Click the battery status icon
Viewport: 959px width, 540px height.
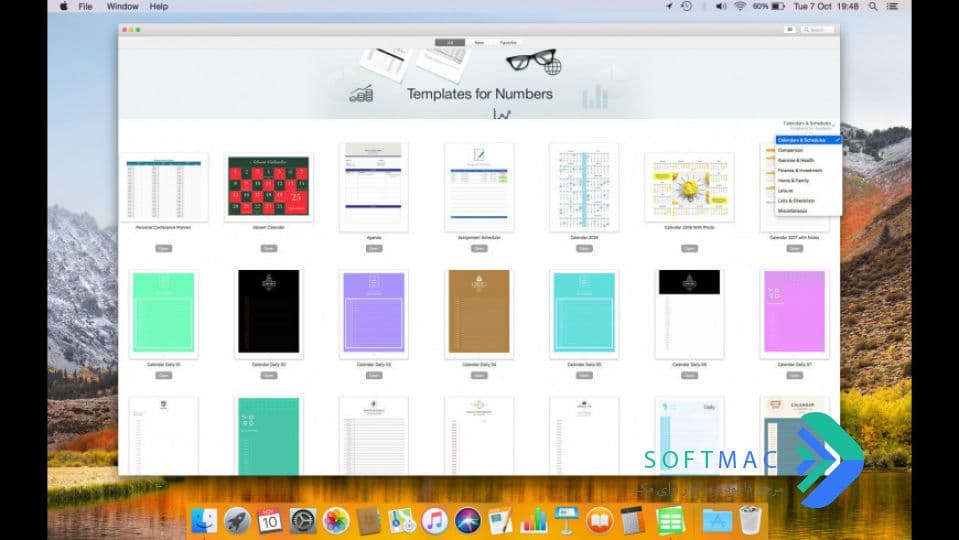tap(778, 6)
